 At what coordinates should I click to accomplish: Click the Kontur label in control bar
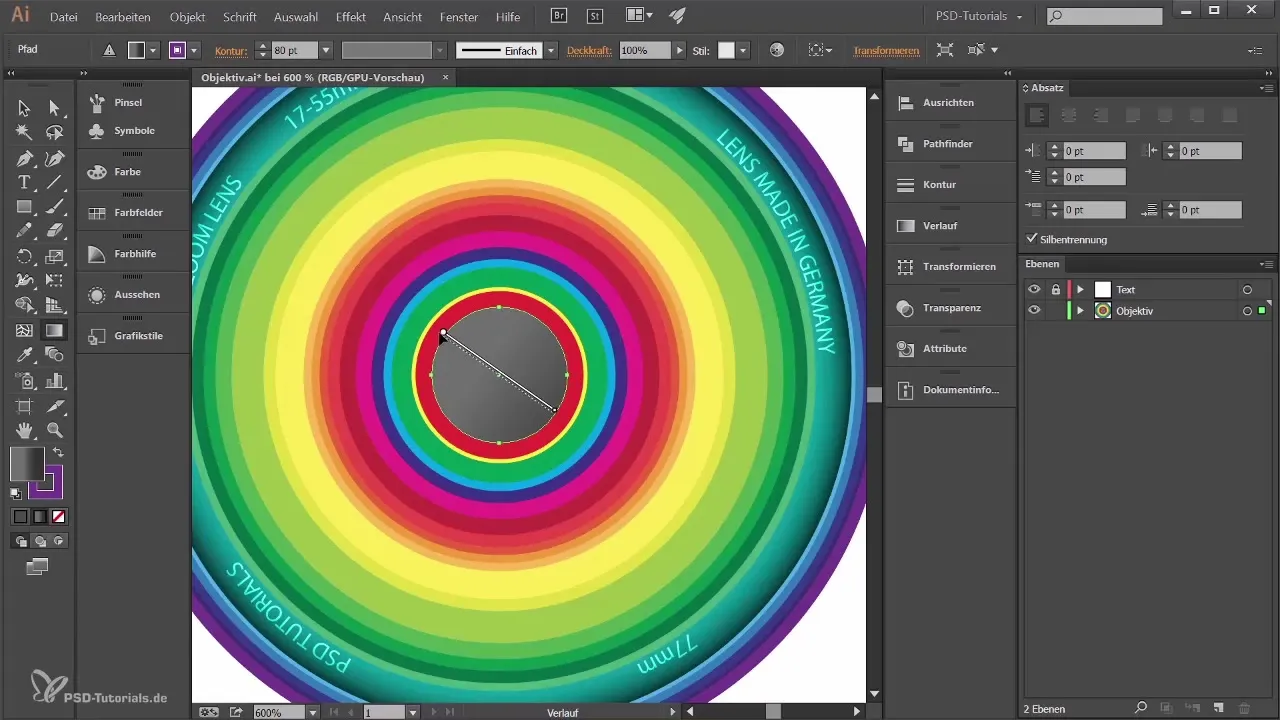[231, 50]
